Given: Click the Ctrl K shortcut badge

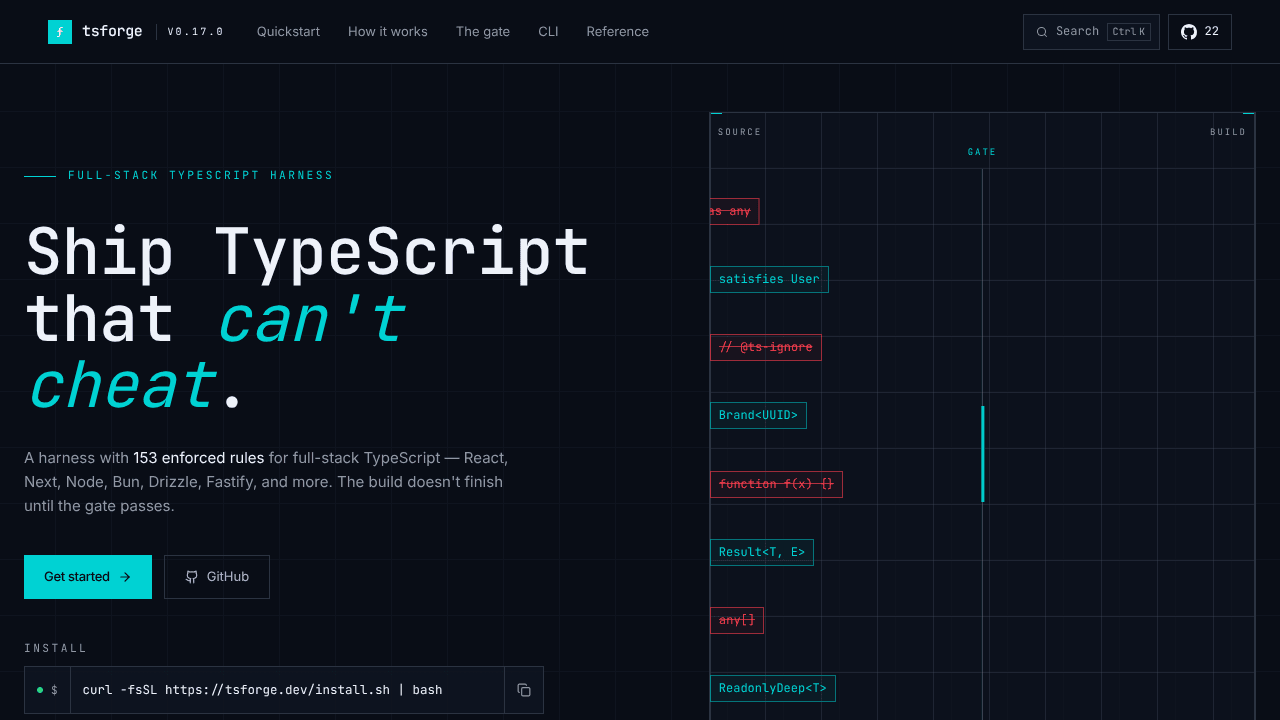Looking at the screenshot, I should tap(1129, 32).
